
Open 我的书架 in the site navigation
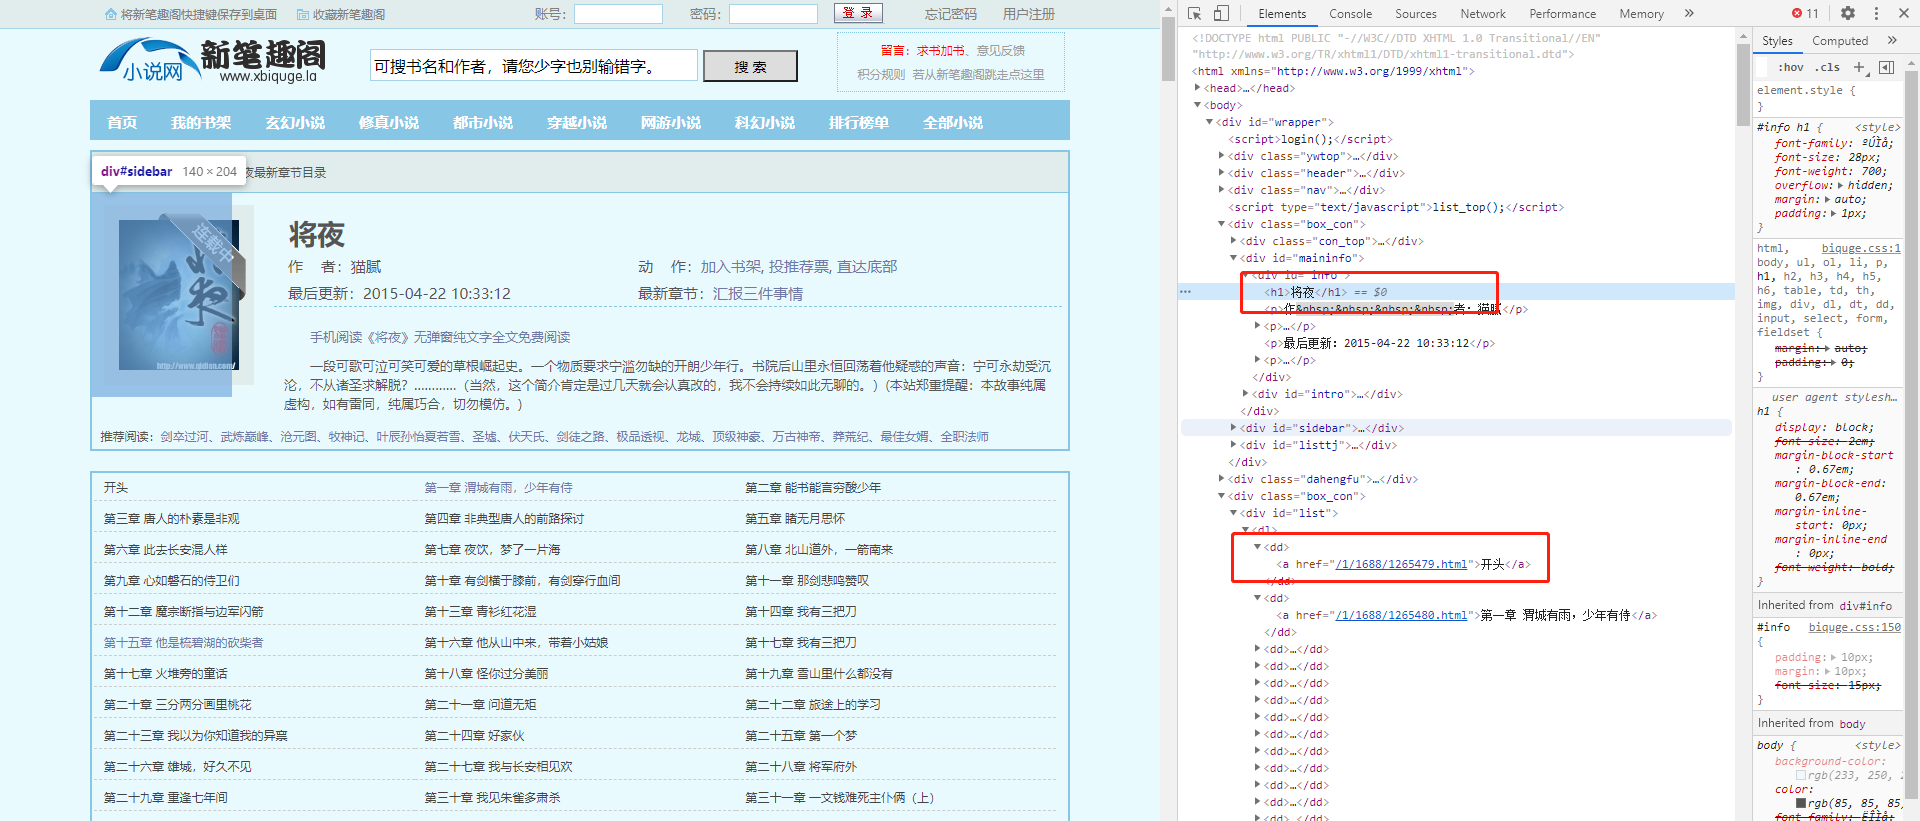pyautogui.click(x=201, y=122)
